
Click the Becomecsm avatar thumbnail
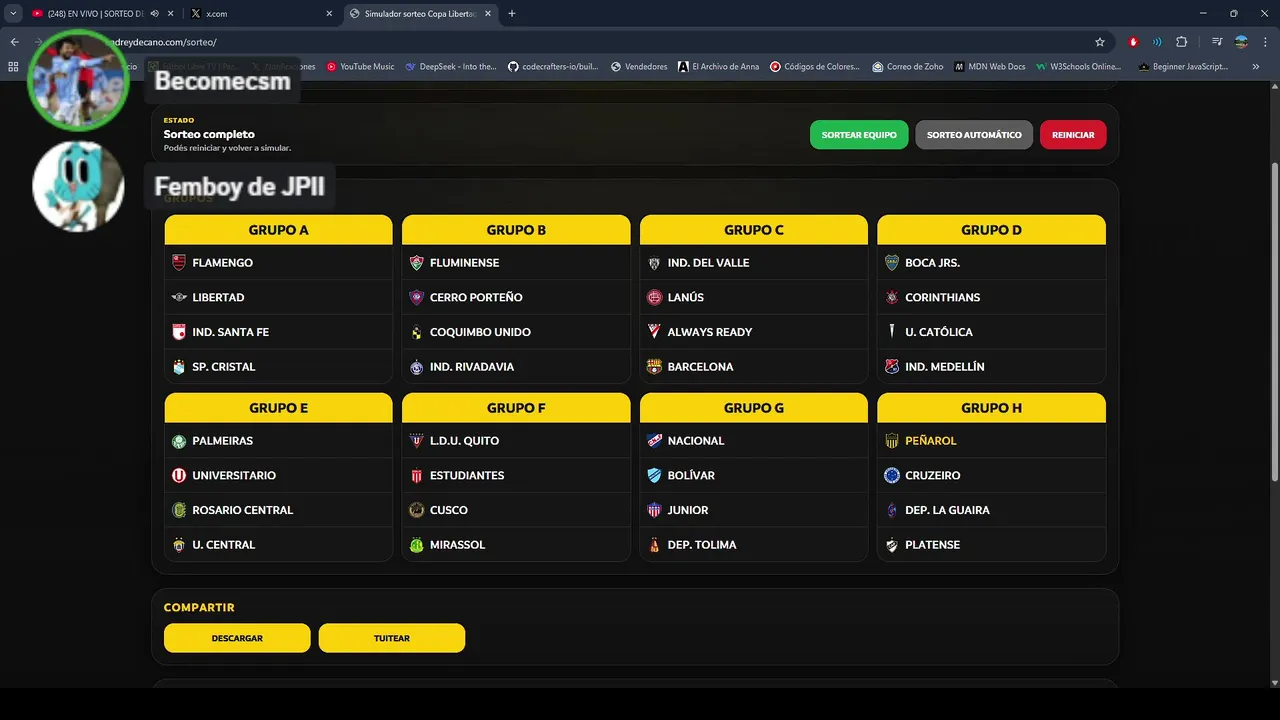[x=78, y=80]
